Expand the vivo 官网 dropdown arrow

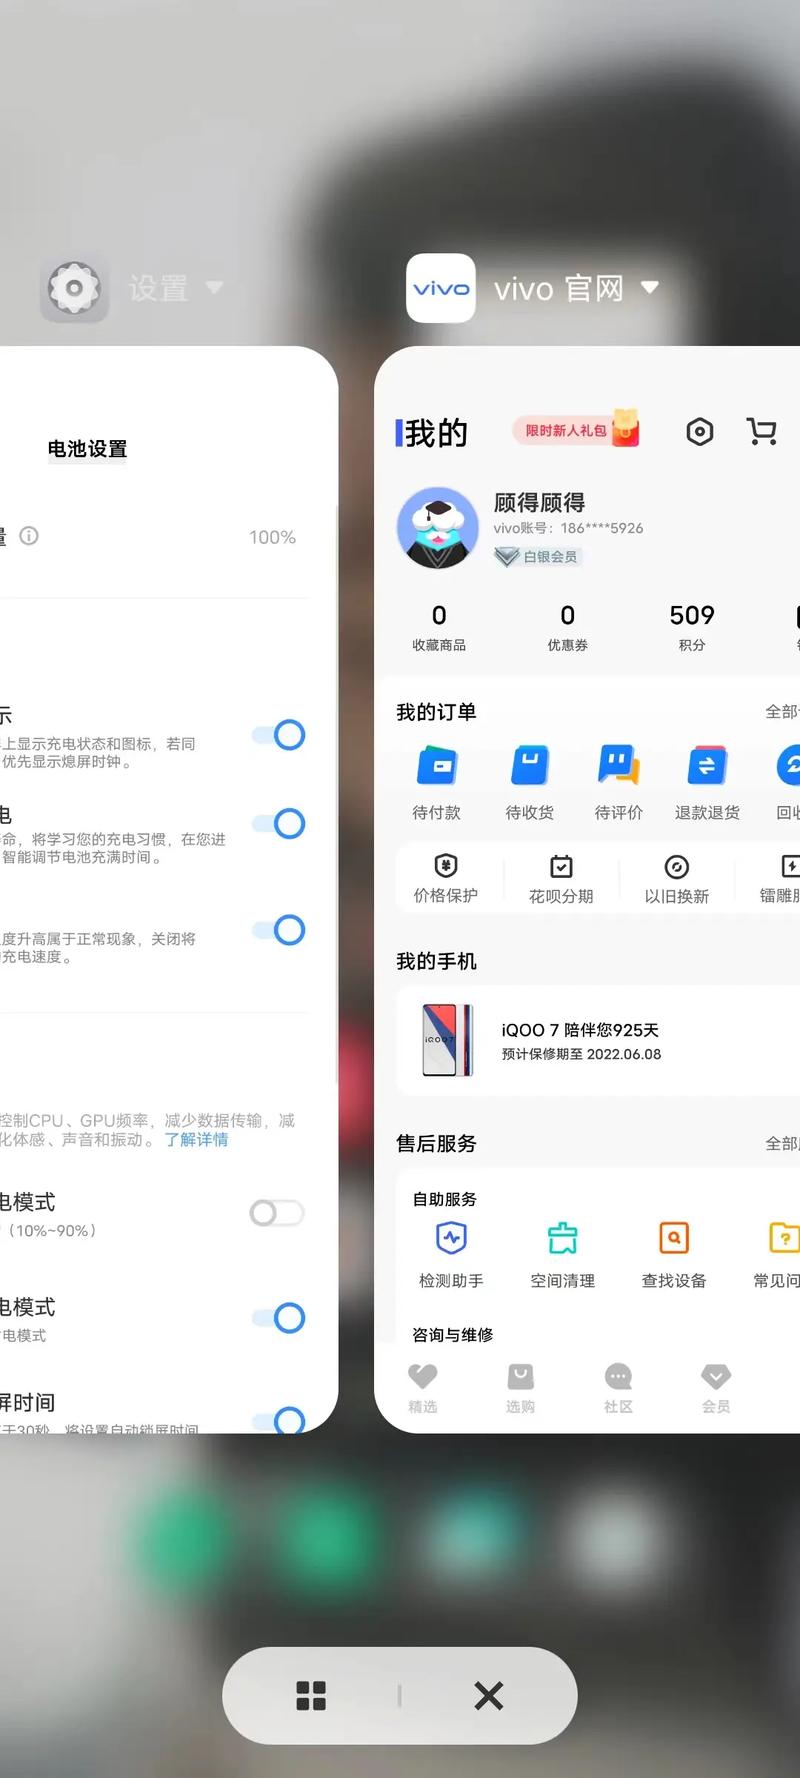[x=650, y=287]
